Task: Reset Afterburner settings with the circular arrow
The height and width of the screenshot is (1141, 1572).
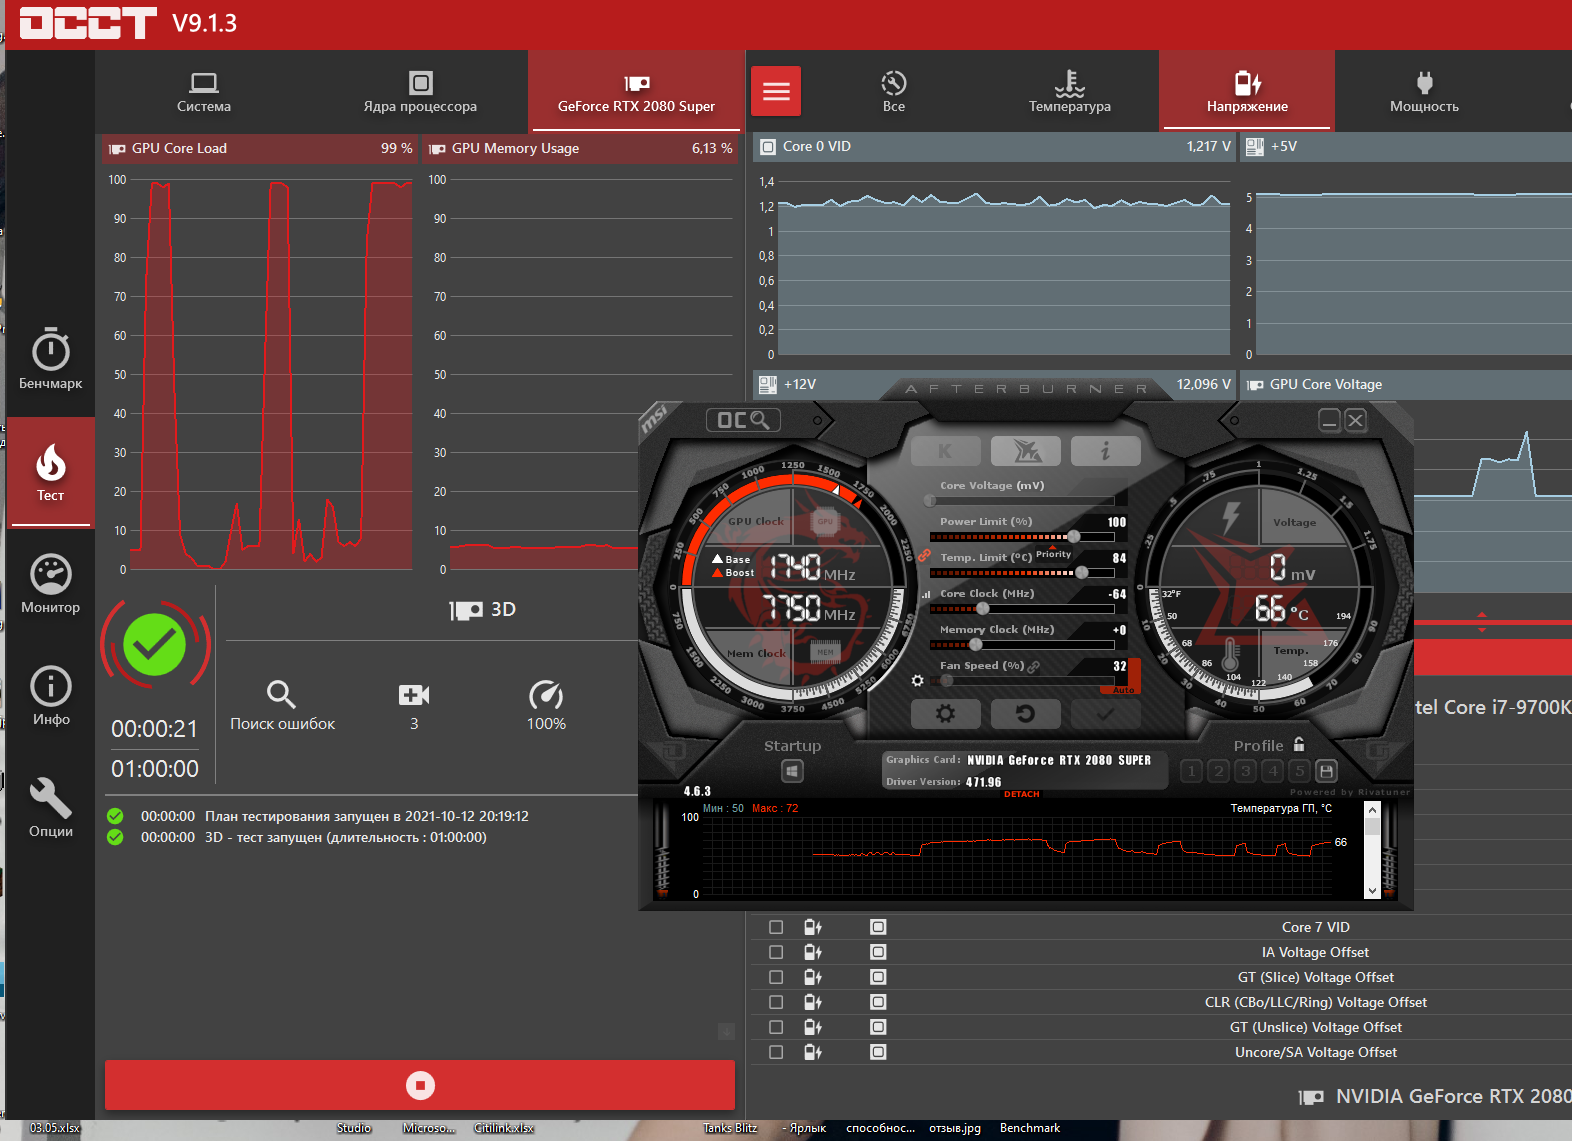Action: coord(1025,714)
